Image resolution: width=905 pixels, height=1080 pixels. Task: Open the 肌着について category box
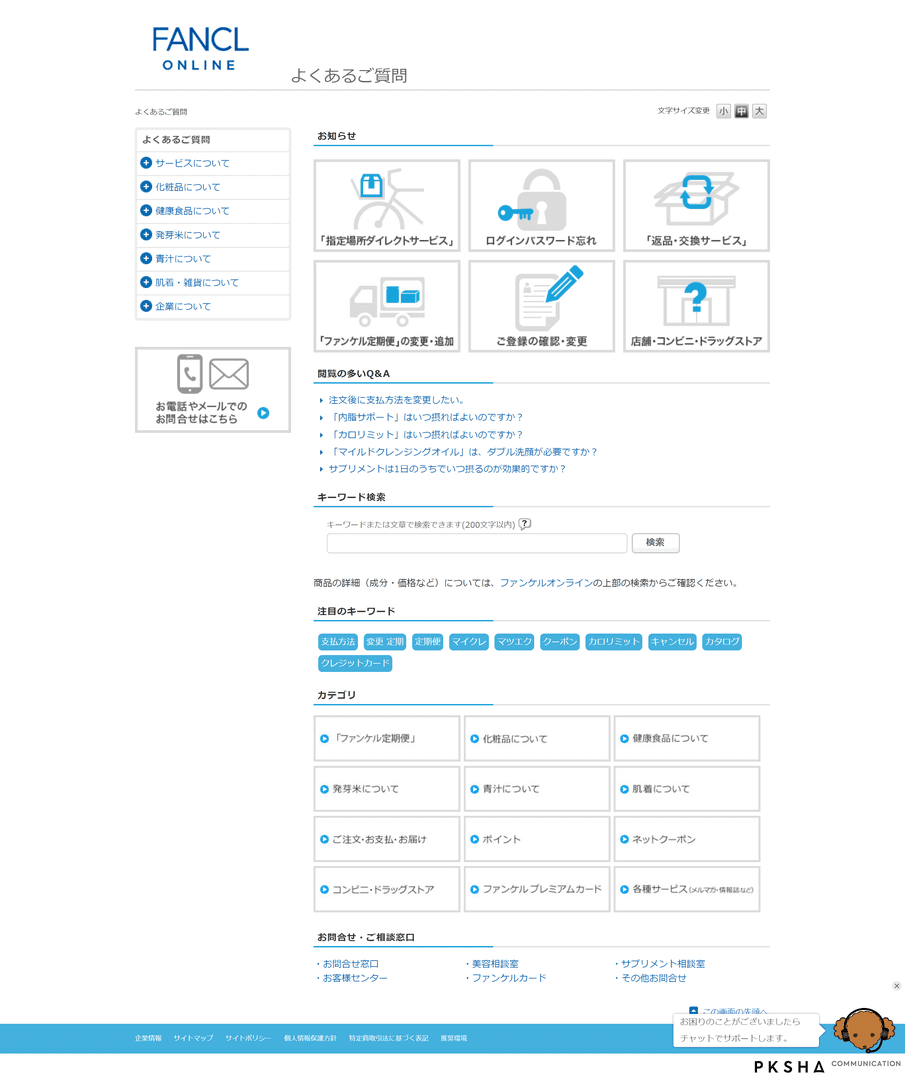pos(687,789)
